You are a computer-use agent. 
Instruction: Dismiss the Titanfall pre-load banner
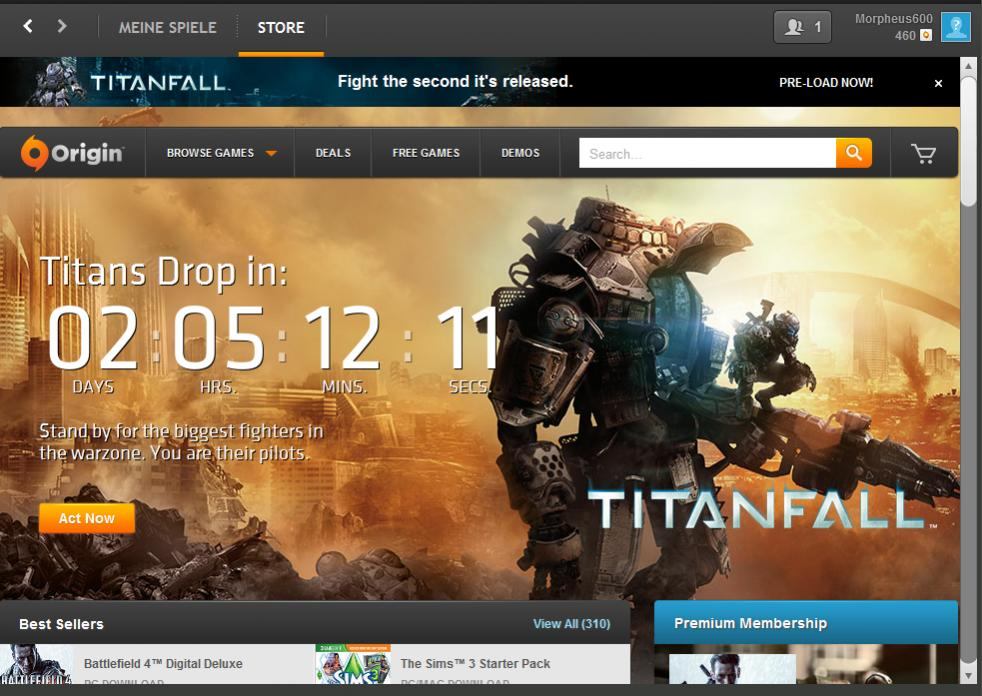pyautogui.click(x=938, y=83)
